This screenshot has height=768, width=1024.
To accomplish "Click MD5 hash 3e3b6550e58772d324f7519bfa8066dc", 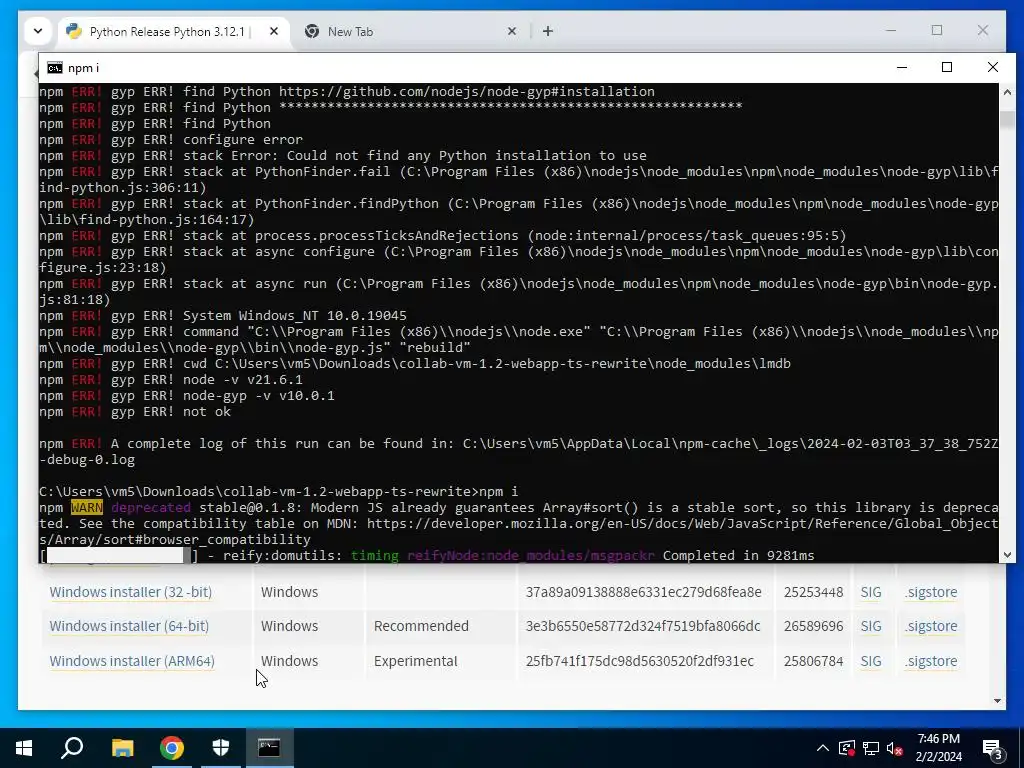I will 643,626.
